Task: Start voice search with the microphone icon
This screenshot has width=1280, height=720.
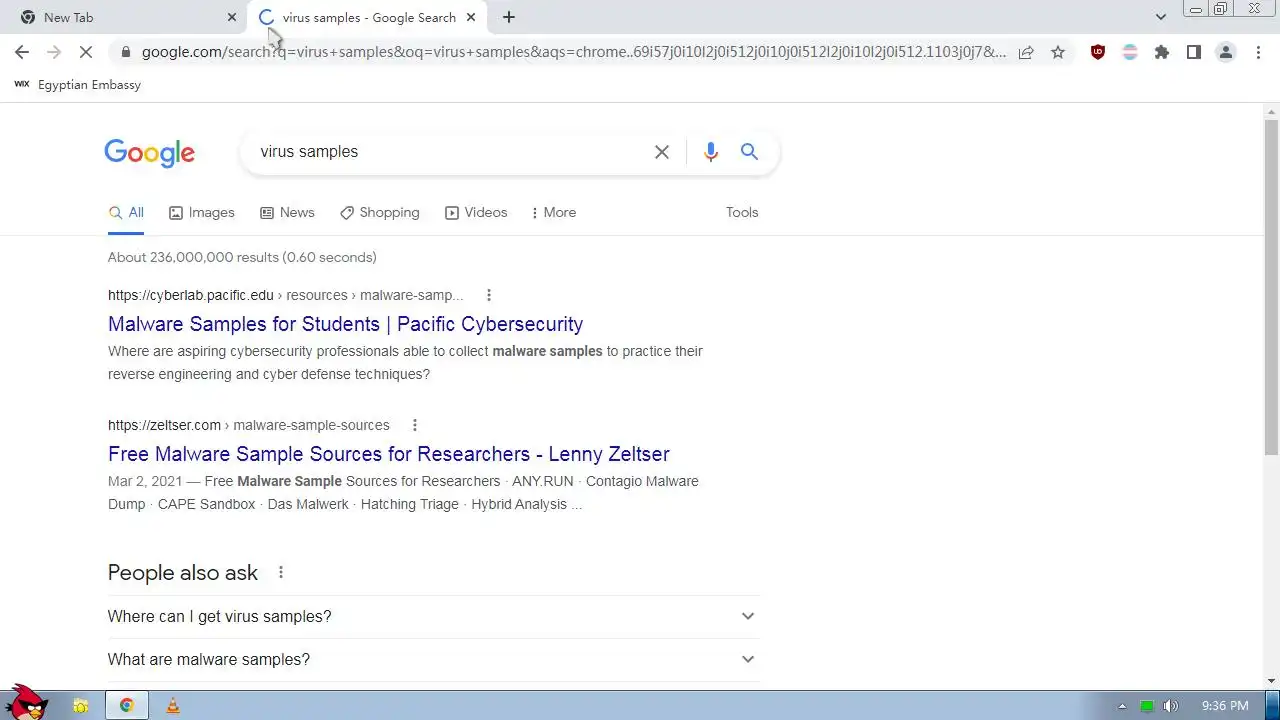Action: (x=711, y=152)
